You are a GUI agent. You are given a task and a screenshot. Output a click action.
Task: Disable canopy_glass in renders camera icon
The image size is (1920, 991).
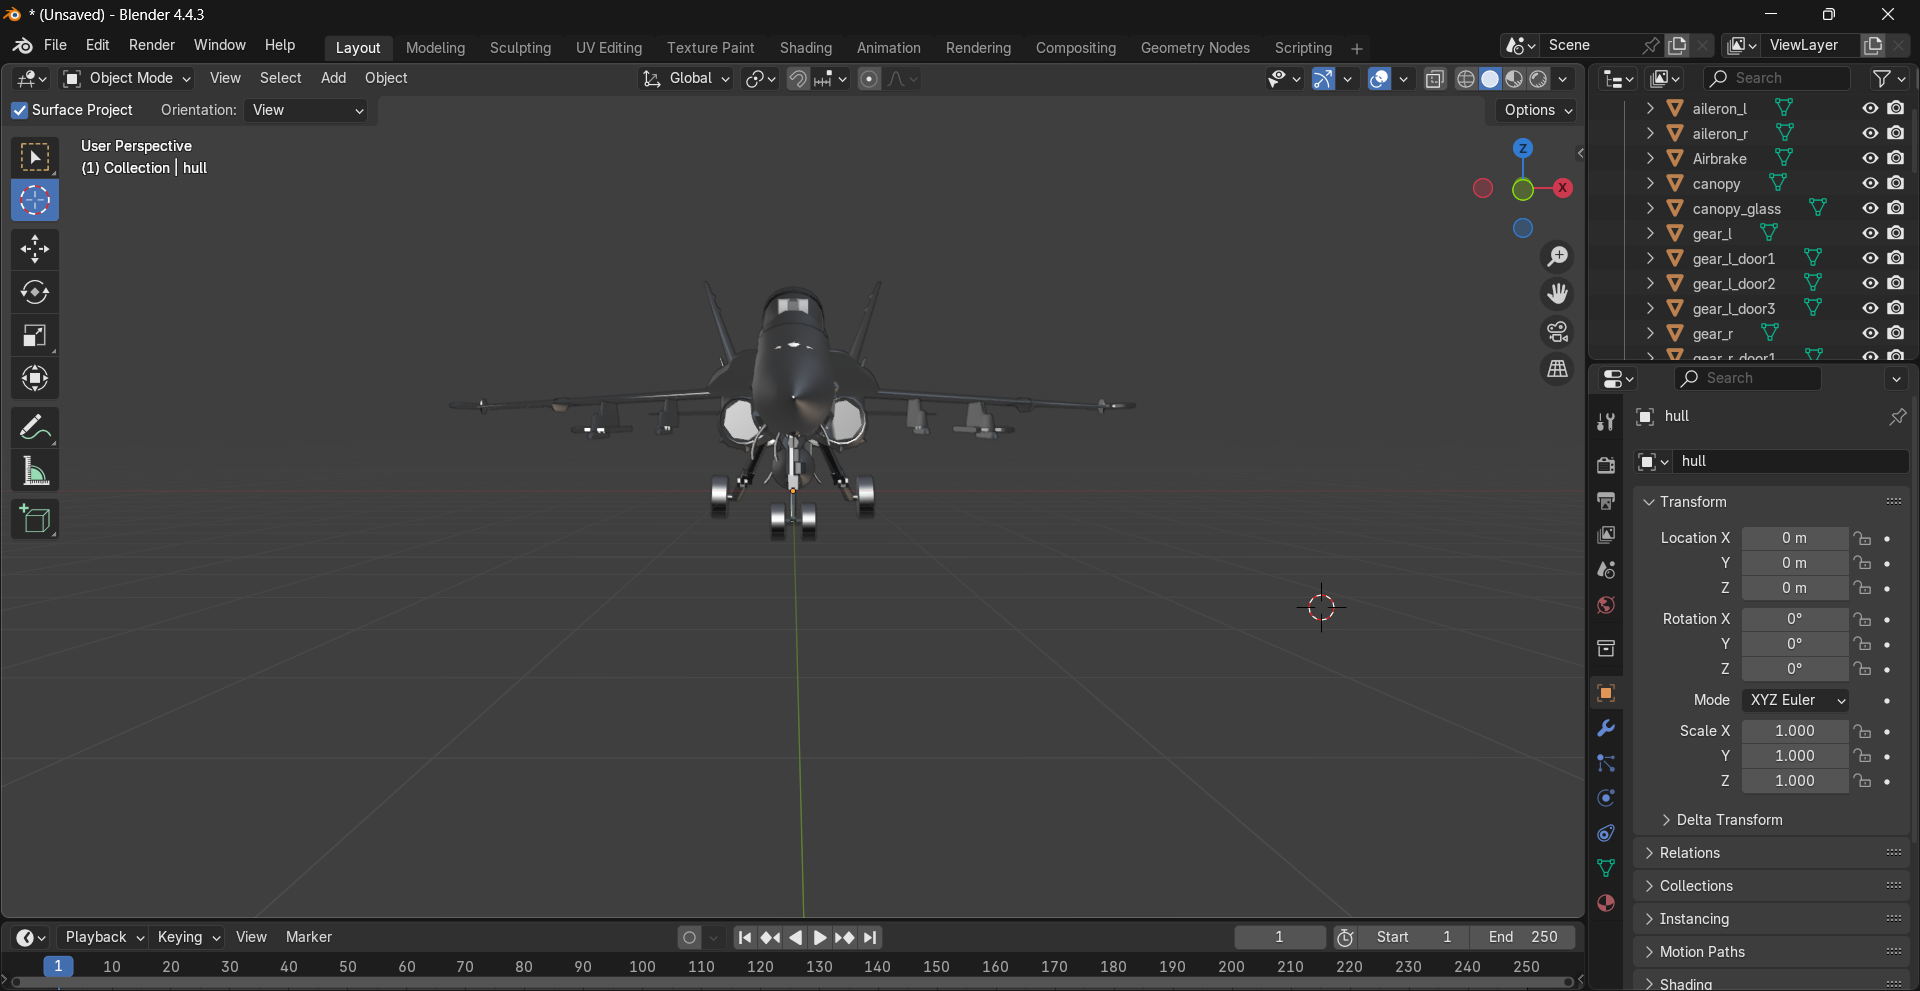(x=1896, y=208)
